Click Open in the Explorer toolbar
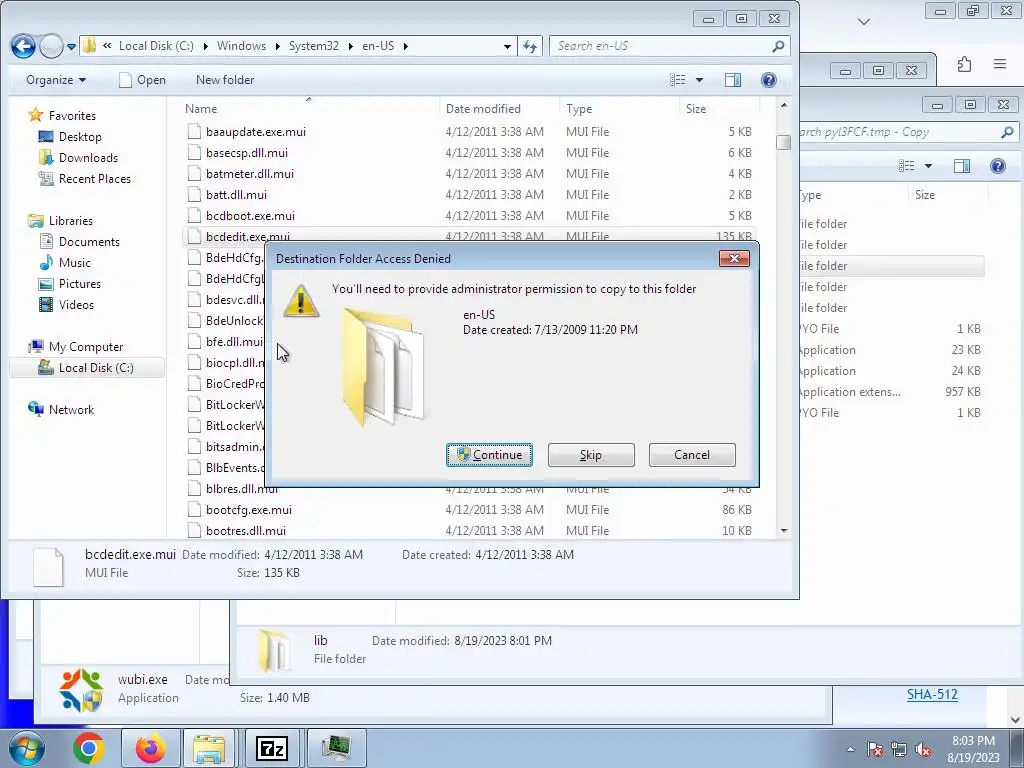 142,80
